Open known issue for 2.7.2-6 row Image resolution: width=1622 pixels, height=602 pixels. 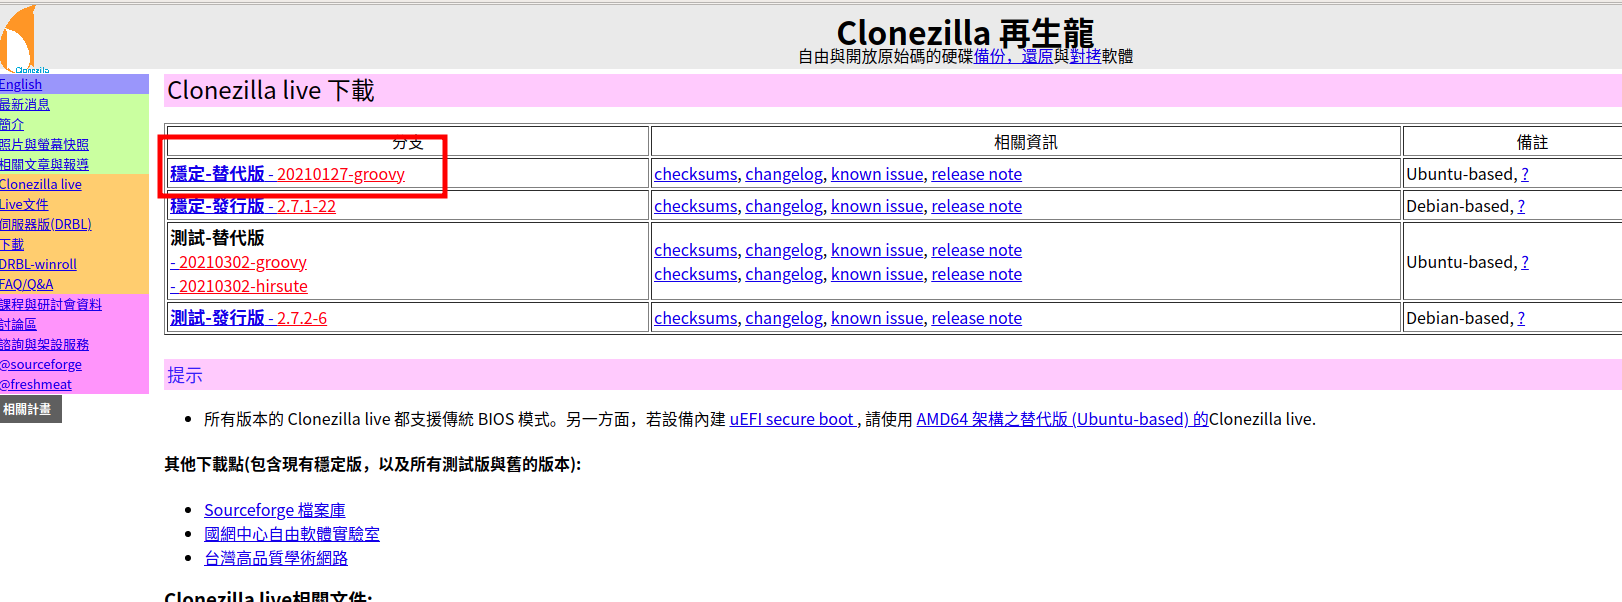[877, 318]
